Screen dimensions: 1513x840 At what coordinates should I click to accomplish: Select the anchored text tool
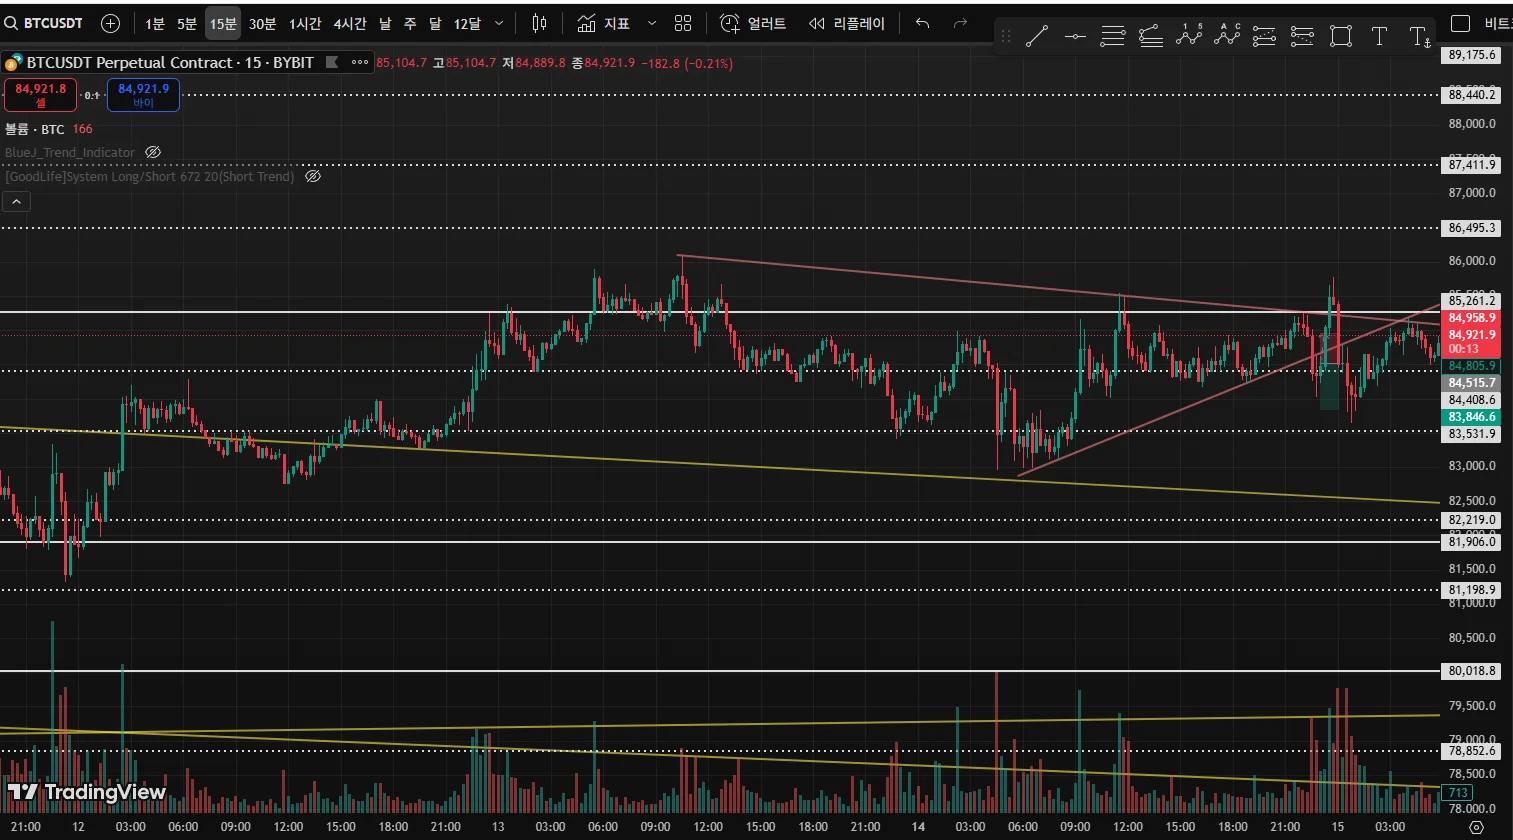tap(1419, 37)
